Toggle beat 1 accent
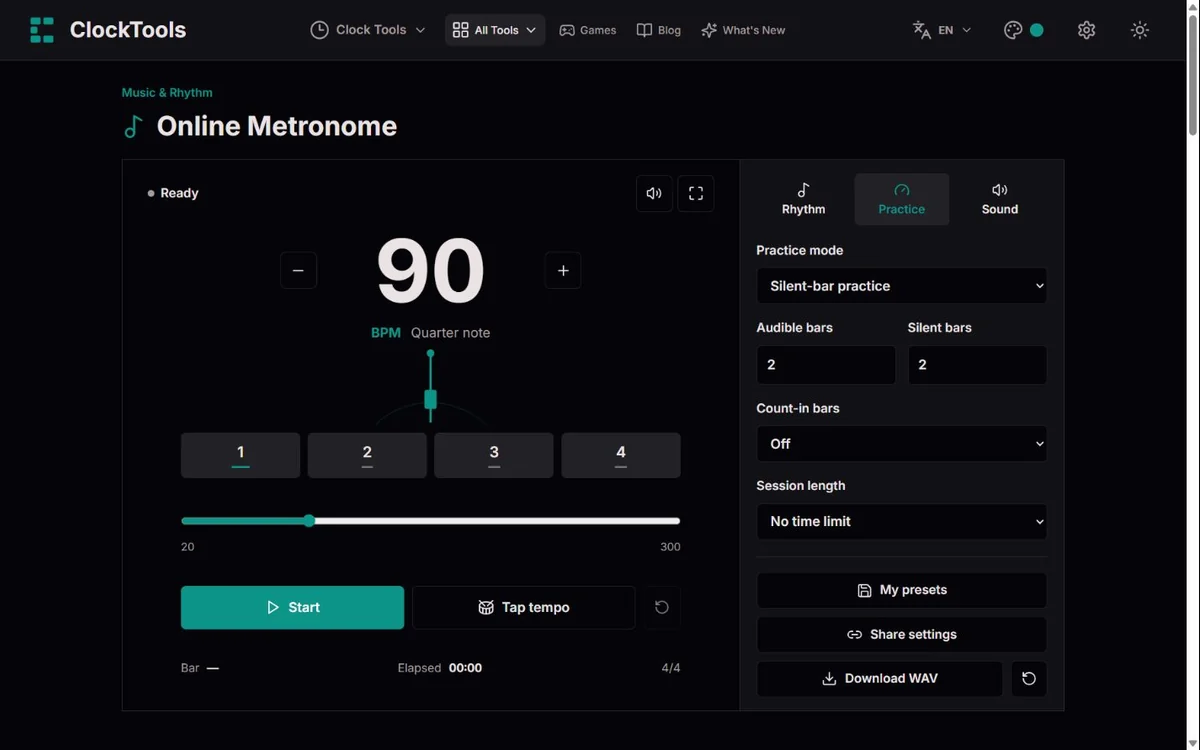The image size is (1200, 750). pos(240,455)
